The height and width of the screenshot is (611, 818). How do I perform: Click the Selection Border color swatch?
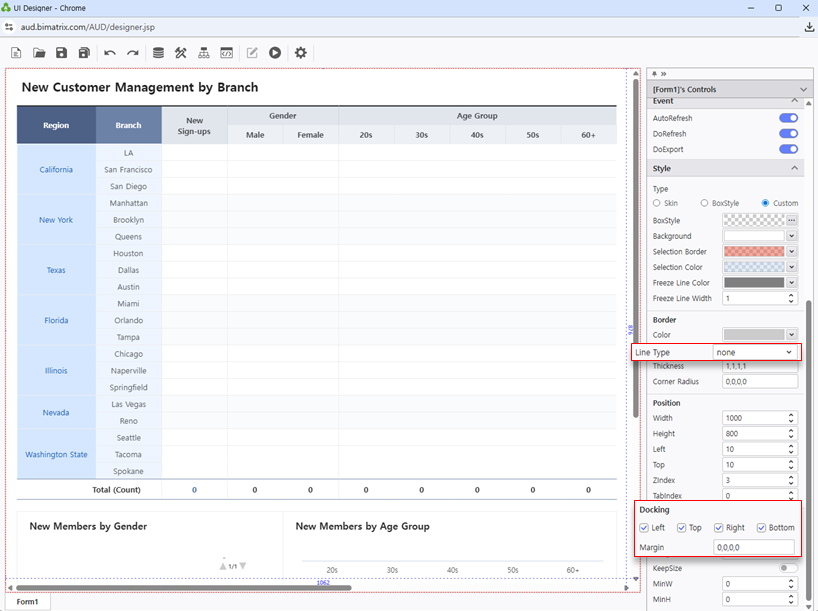point(753,252)
